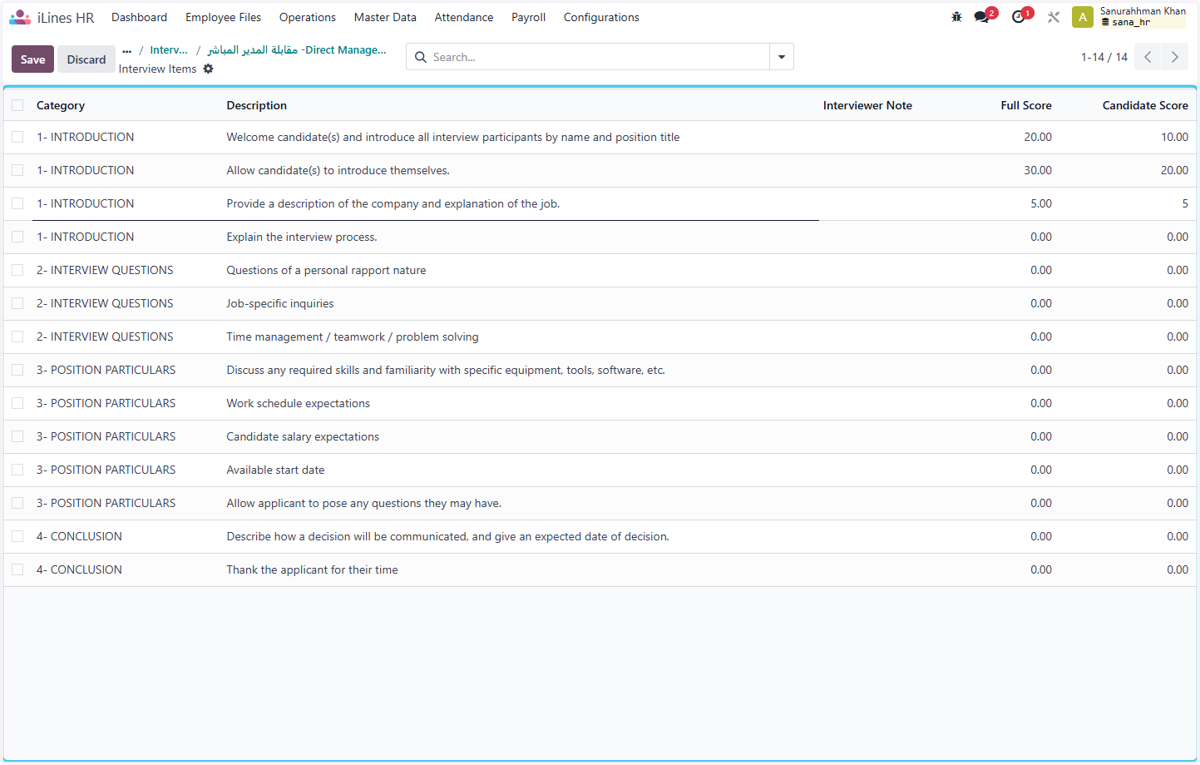
Task: Open the 'Interv...' breadcrumb link
Action: click(169, 50)
